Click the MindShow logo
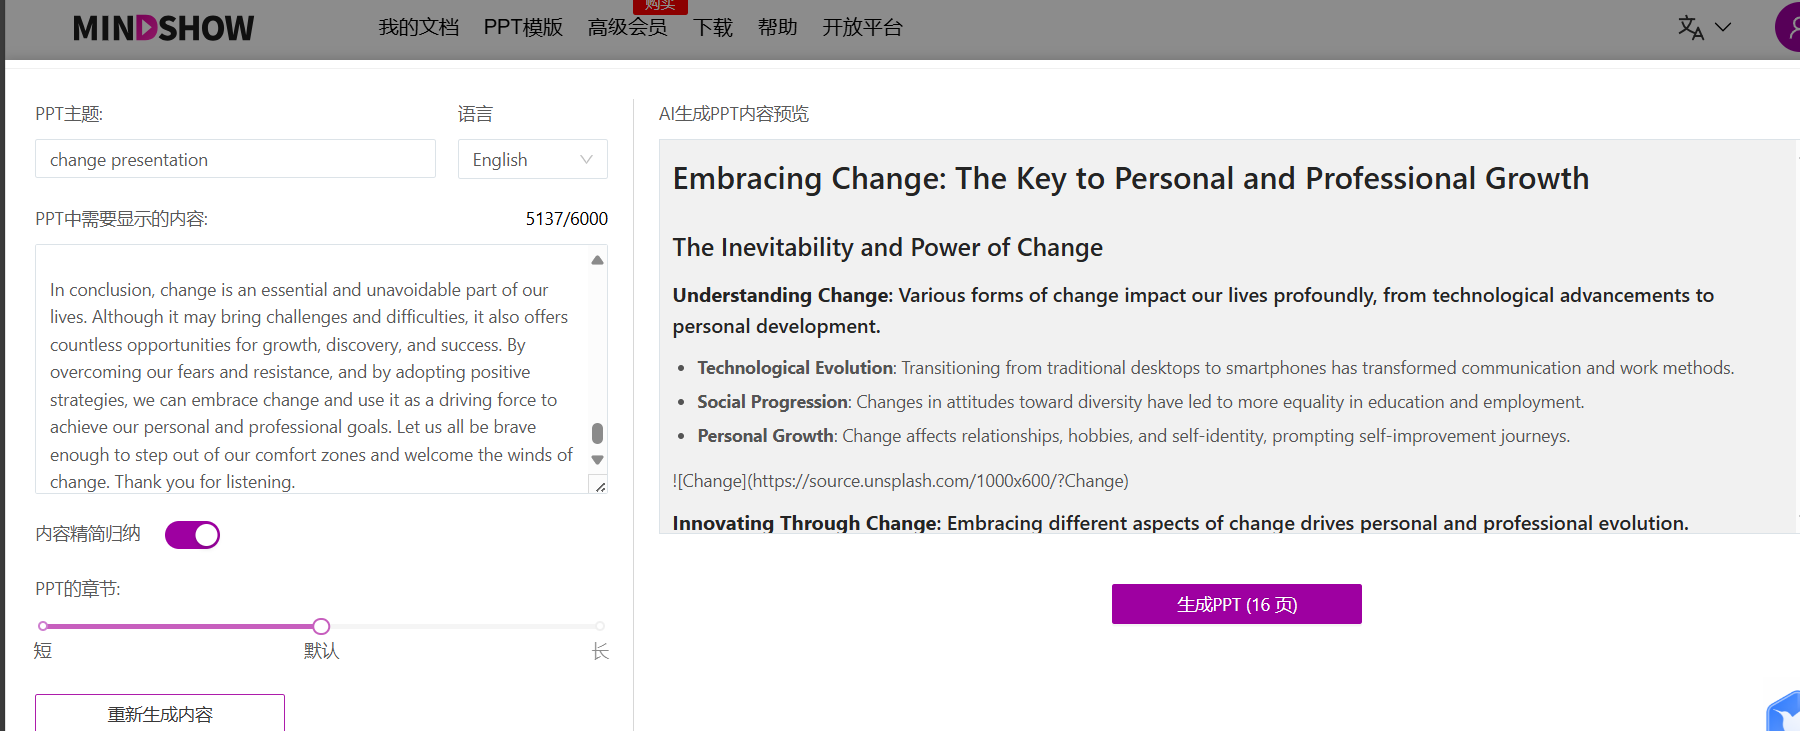The width and height of the screenshot is (1800, 731). click(x=163, y=28)
